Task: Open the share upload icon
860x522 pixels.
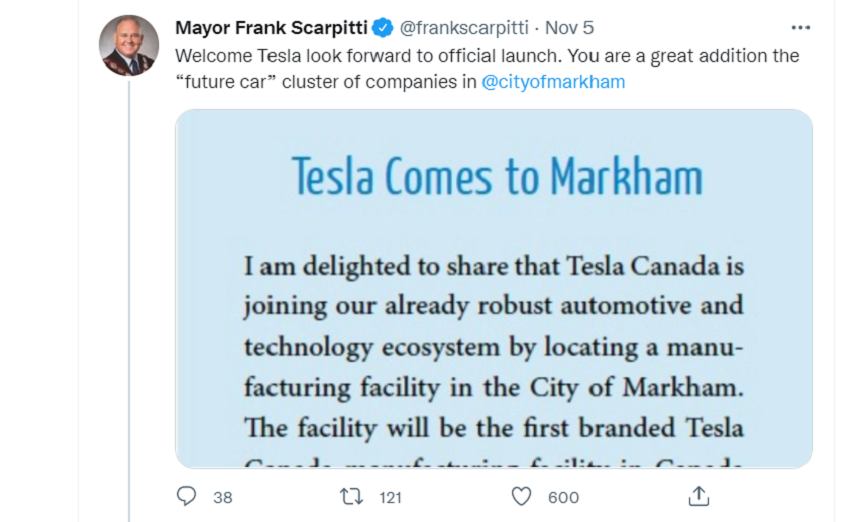Action: pos(699,496)
